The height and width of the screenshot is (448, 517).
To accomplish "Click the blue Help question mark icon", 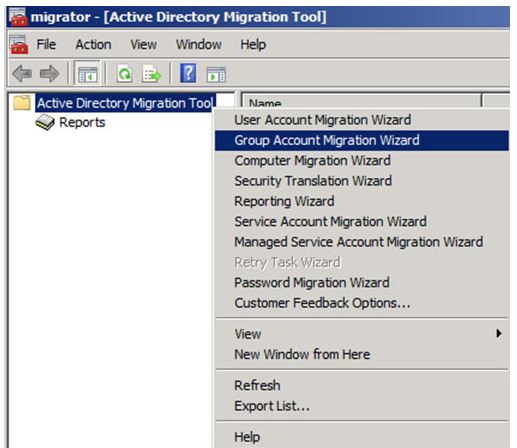I will pyautogui.click(x=188, y=73).
